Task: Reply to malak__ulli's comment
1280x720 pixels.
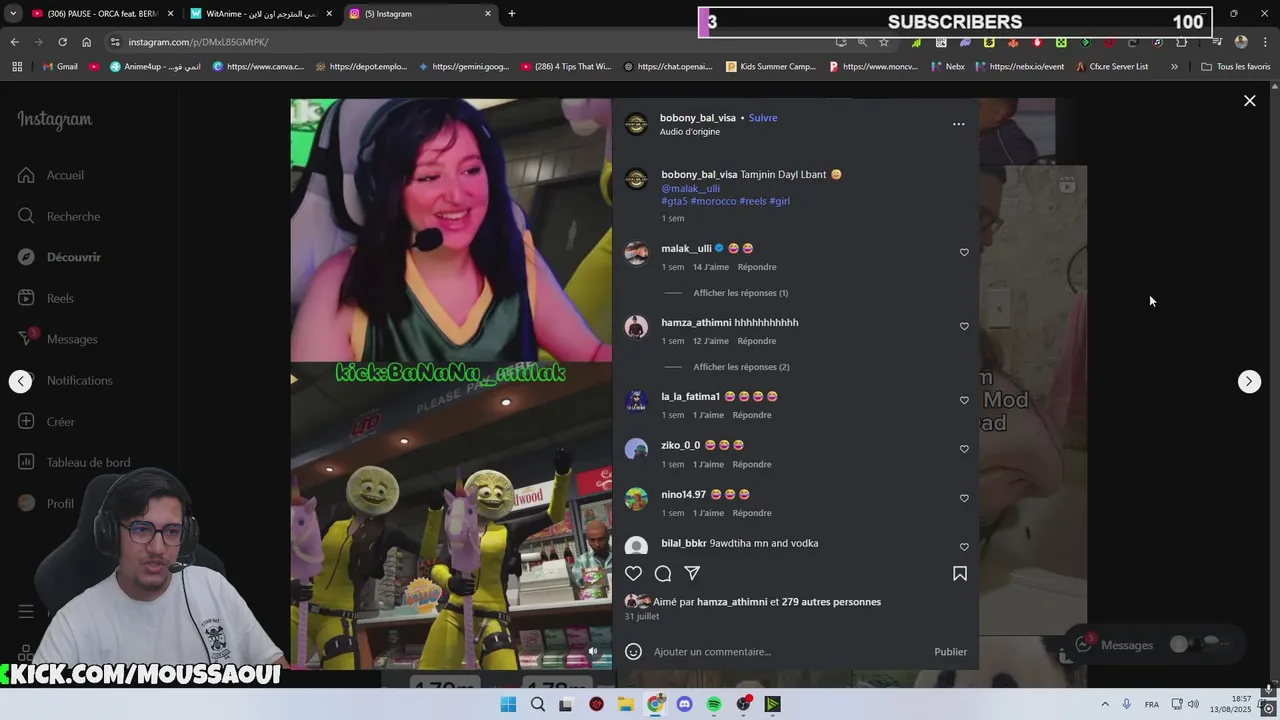Action: (757, 267)
